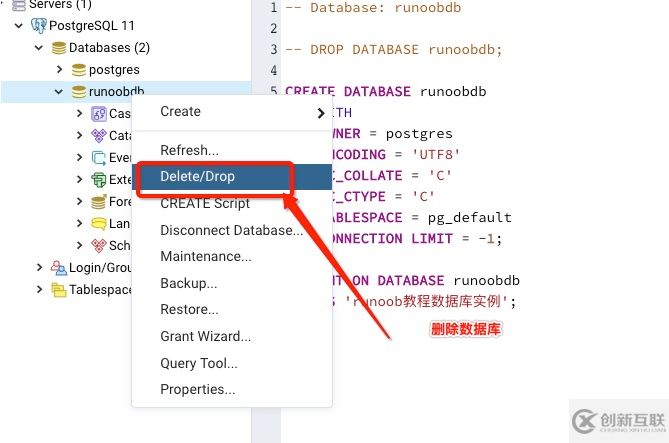Click the Languages node icon
Image resolution: width=669 pixels, height=443 pixels.
coord(99,224)
